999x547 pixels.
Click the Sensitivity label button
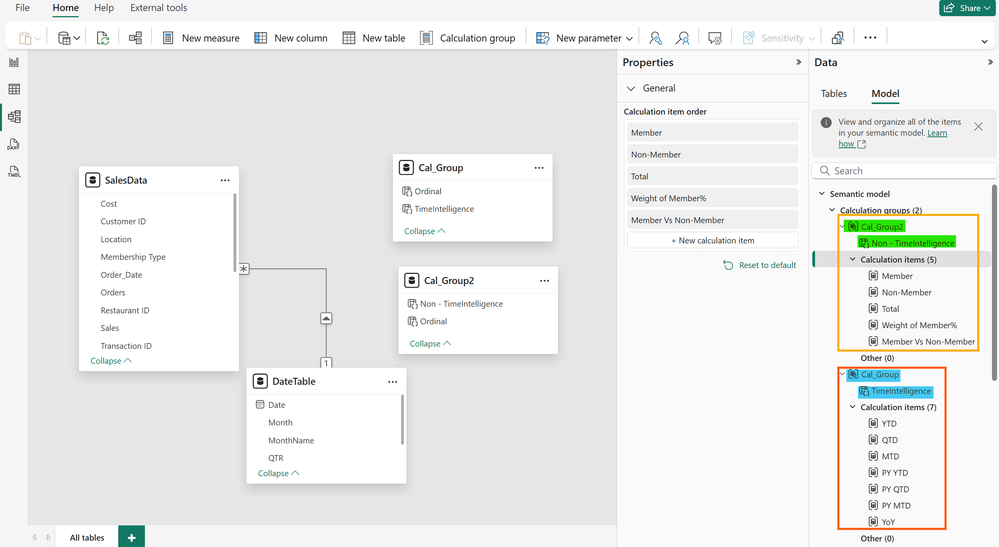pyautogui.click(x=778, y=38)
